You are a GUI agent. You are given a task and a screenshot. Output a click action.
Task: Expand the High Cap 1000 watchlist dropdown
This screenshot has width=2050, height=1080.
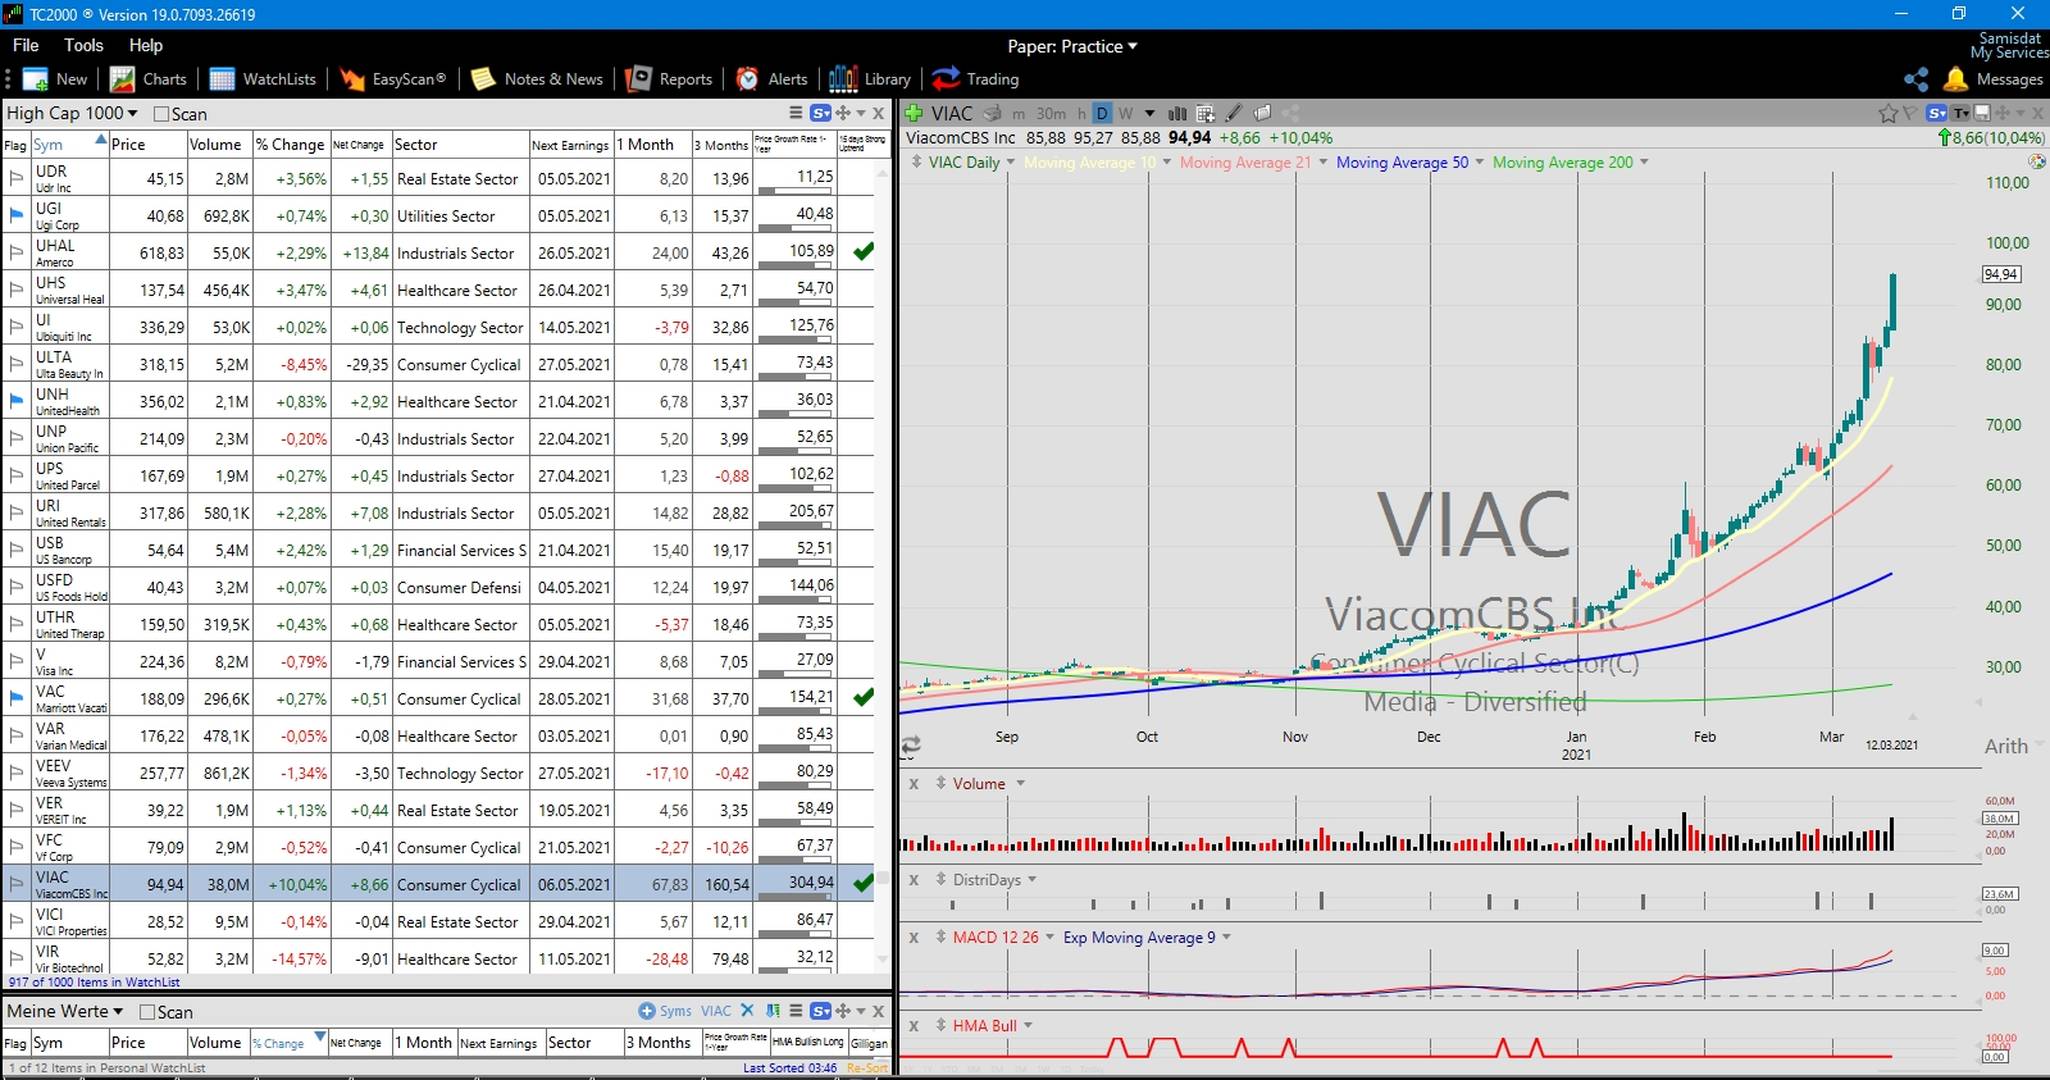pyautogui.click(x=72, y=113)
